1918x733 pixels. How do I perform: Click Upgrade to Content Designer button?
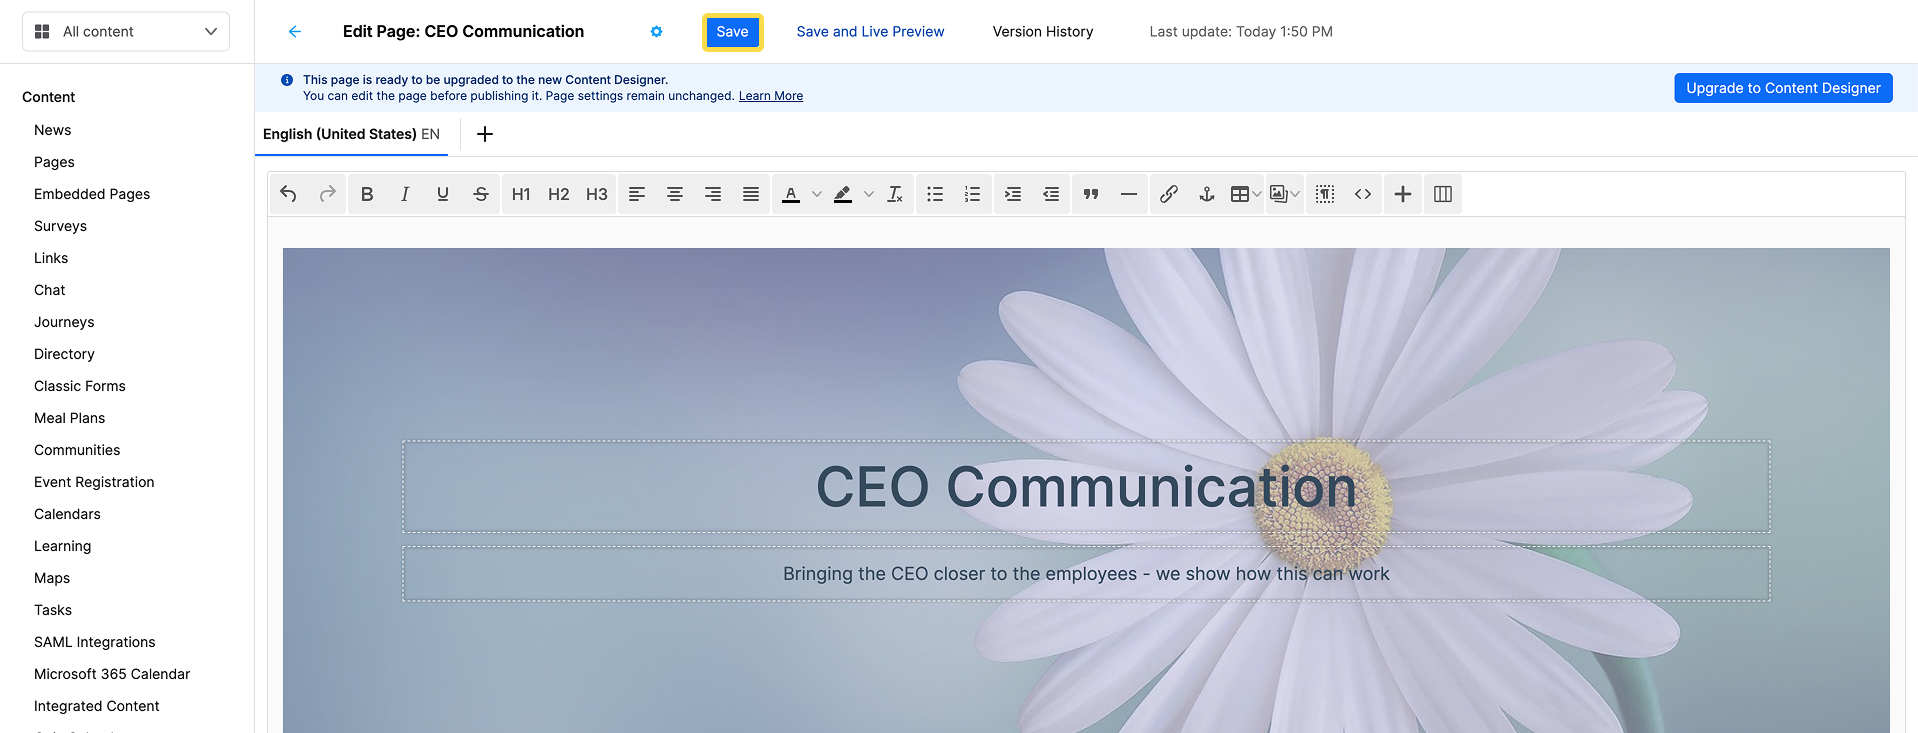tap(1783, 88)
